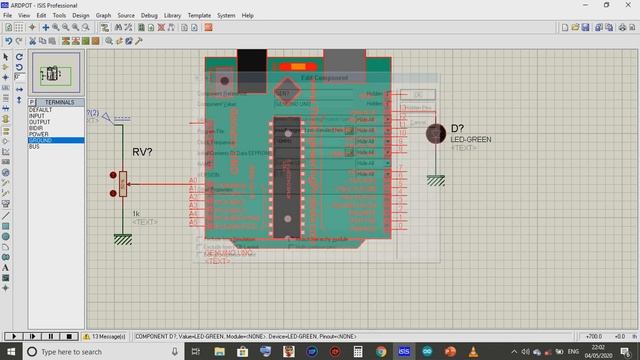Click the blue Center At Cursor plus icon
The image size is (640, 360).
pyautogui.click(x=46, y=27)
